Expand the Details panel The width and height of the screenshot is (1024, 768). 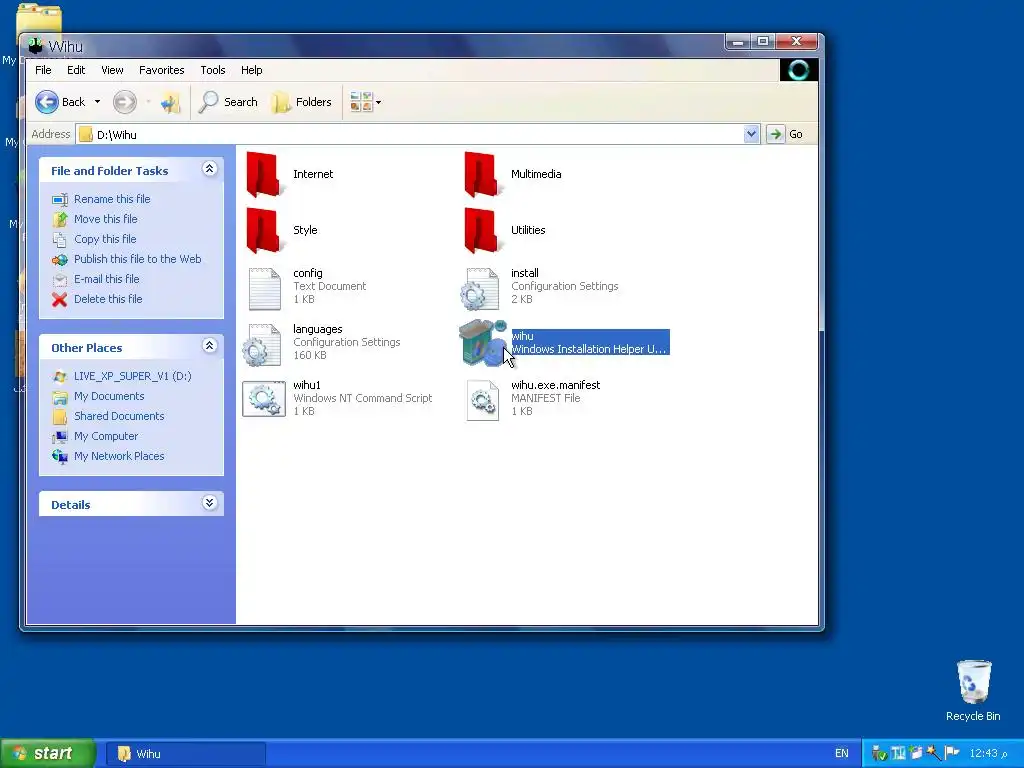[209, 503]
